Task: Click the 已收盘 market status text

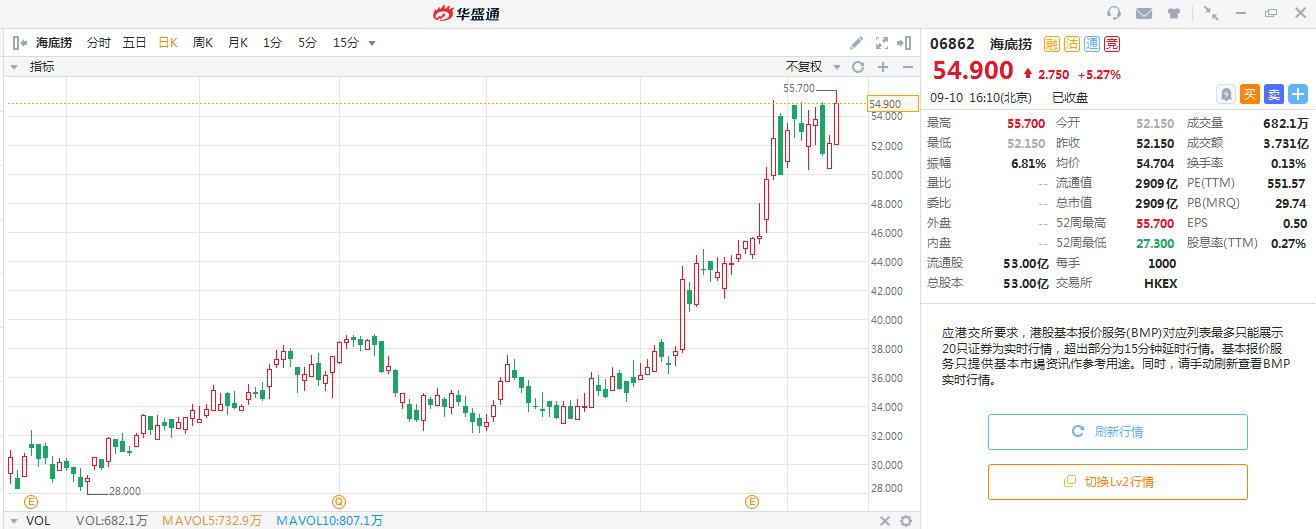Action: pos(1070,98)
